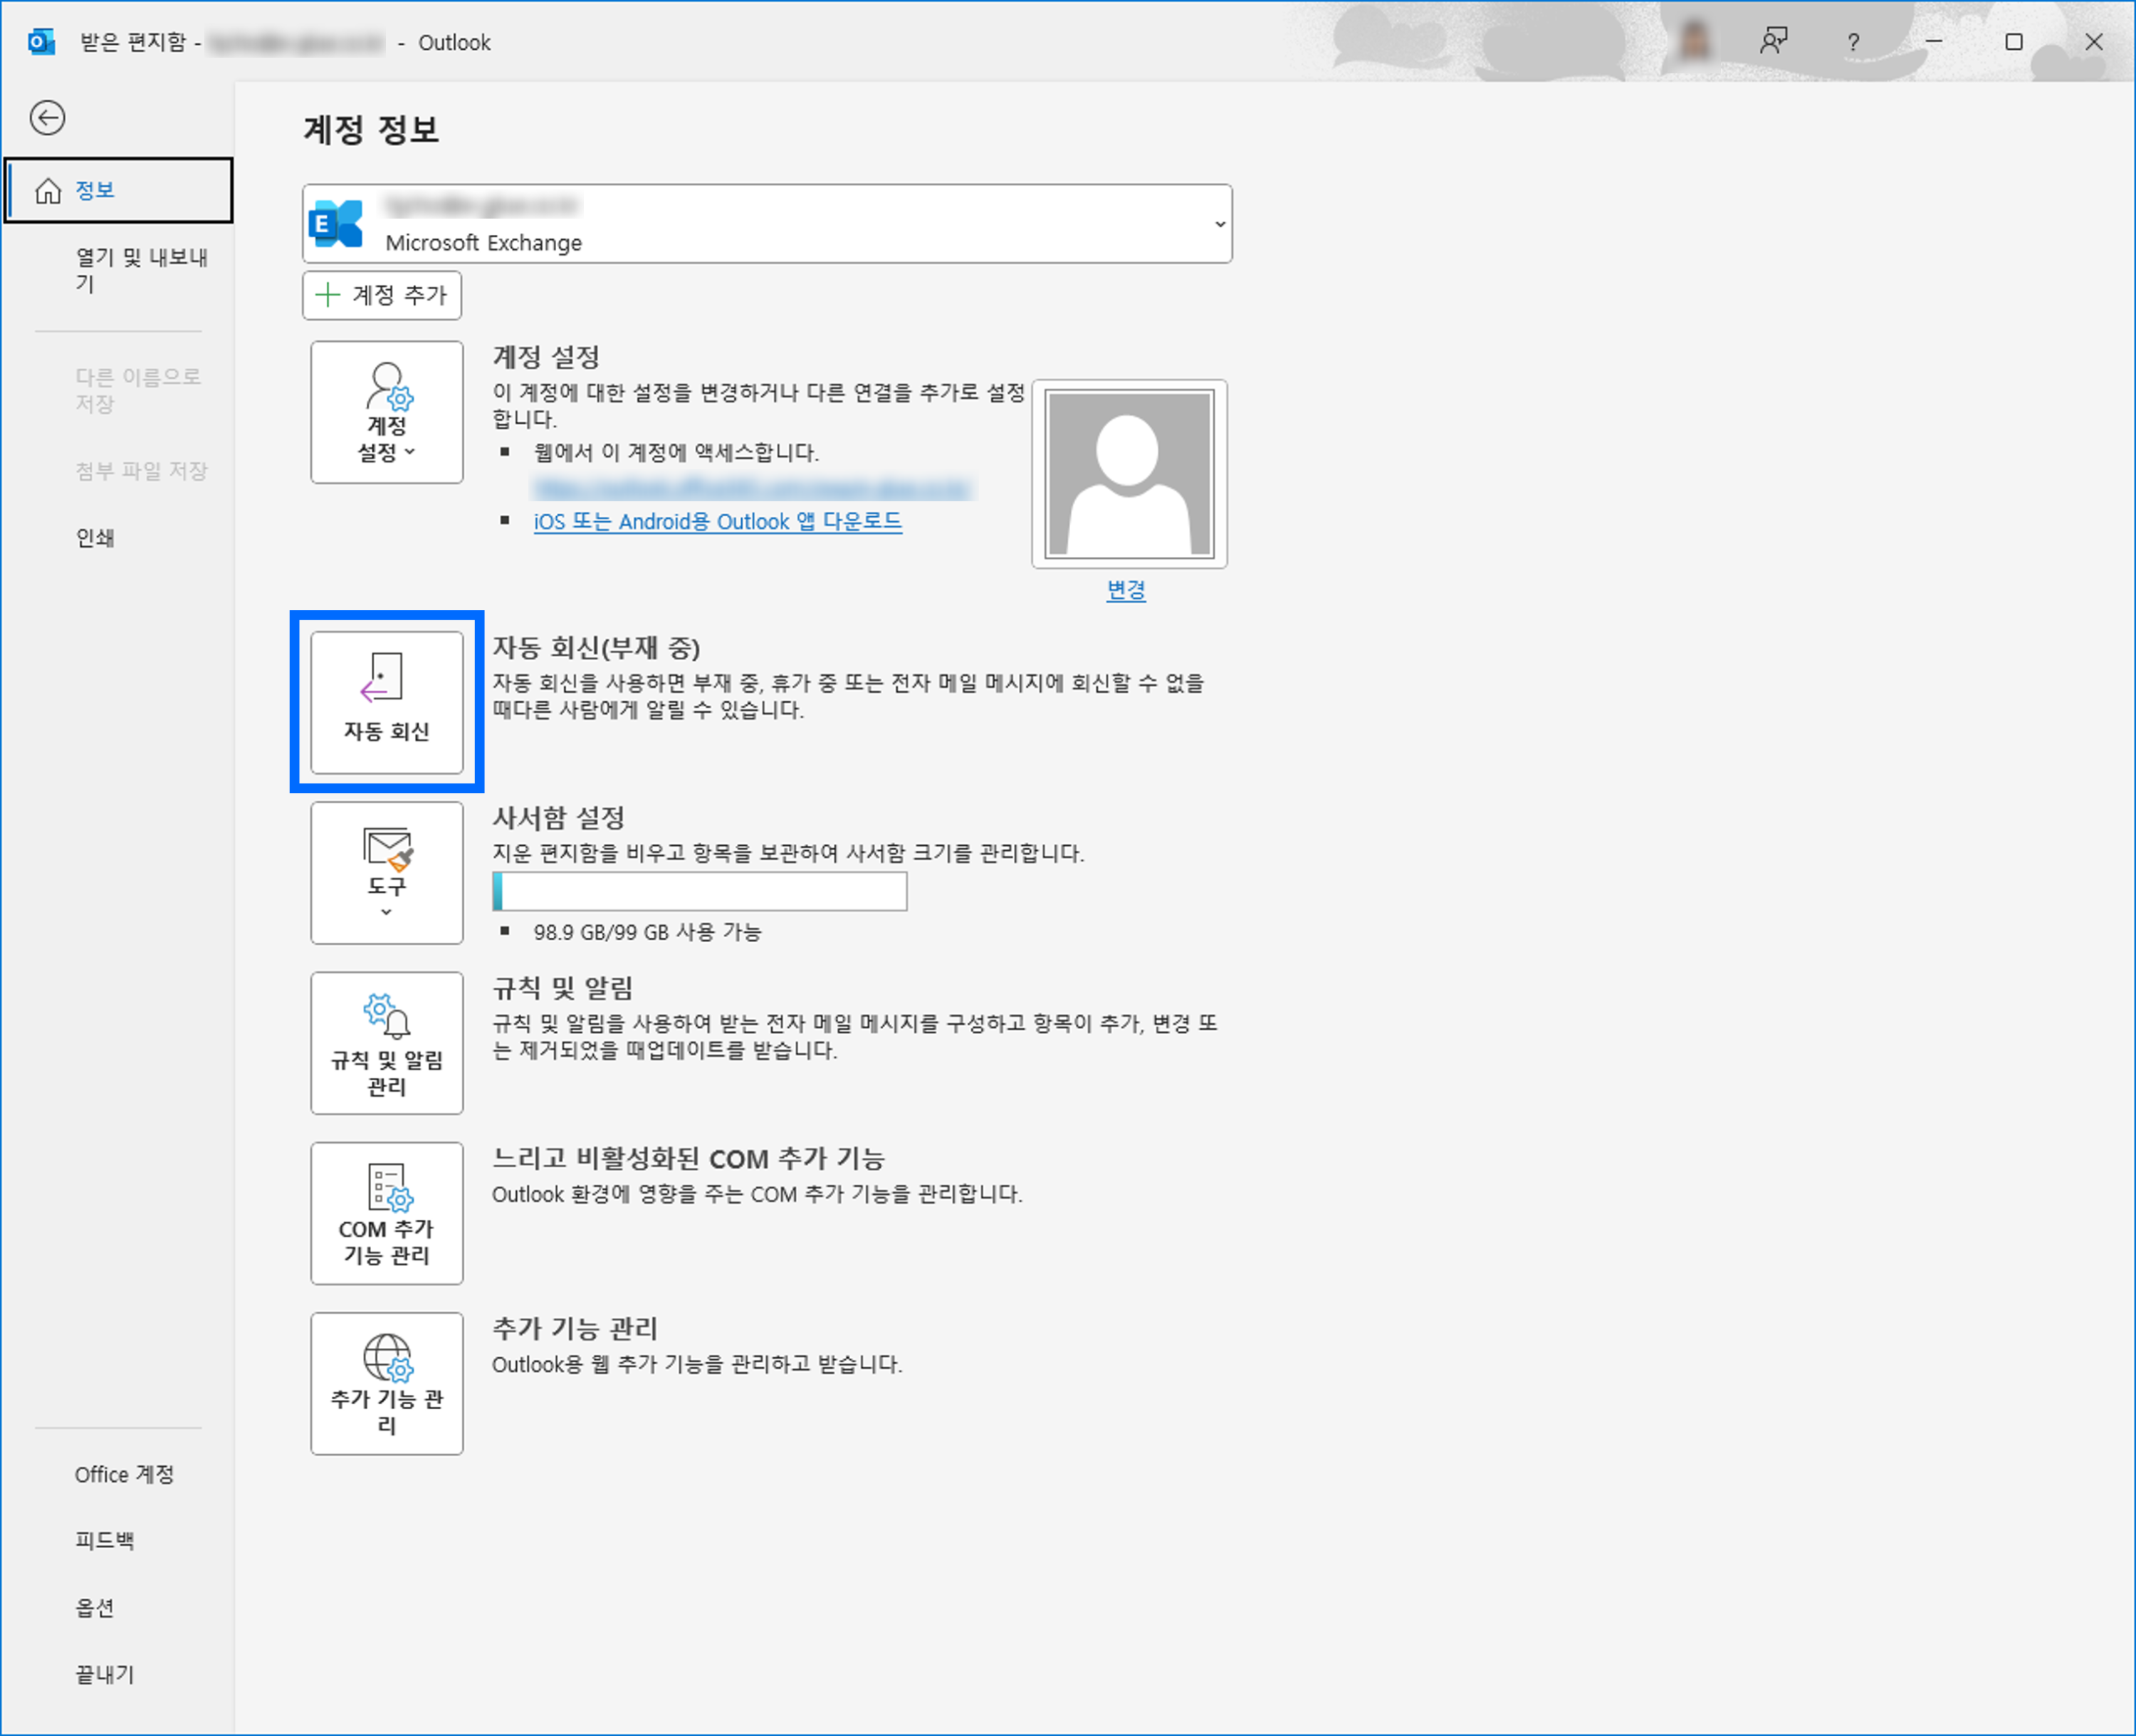Image resolution: width=2136 pixels, height=1736 pixels.
Task: Open 추가 기능 관리 (Manage Add-ins) button
Action: click(386, 1383)
